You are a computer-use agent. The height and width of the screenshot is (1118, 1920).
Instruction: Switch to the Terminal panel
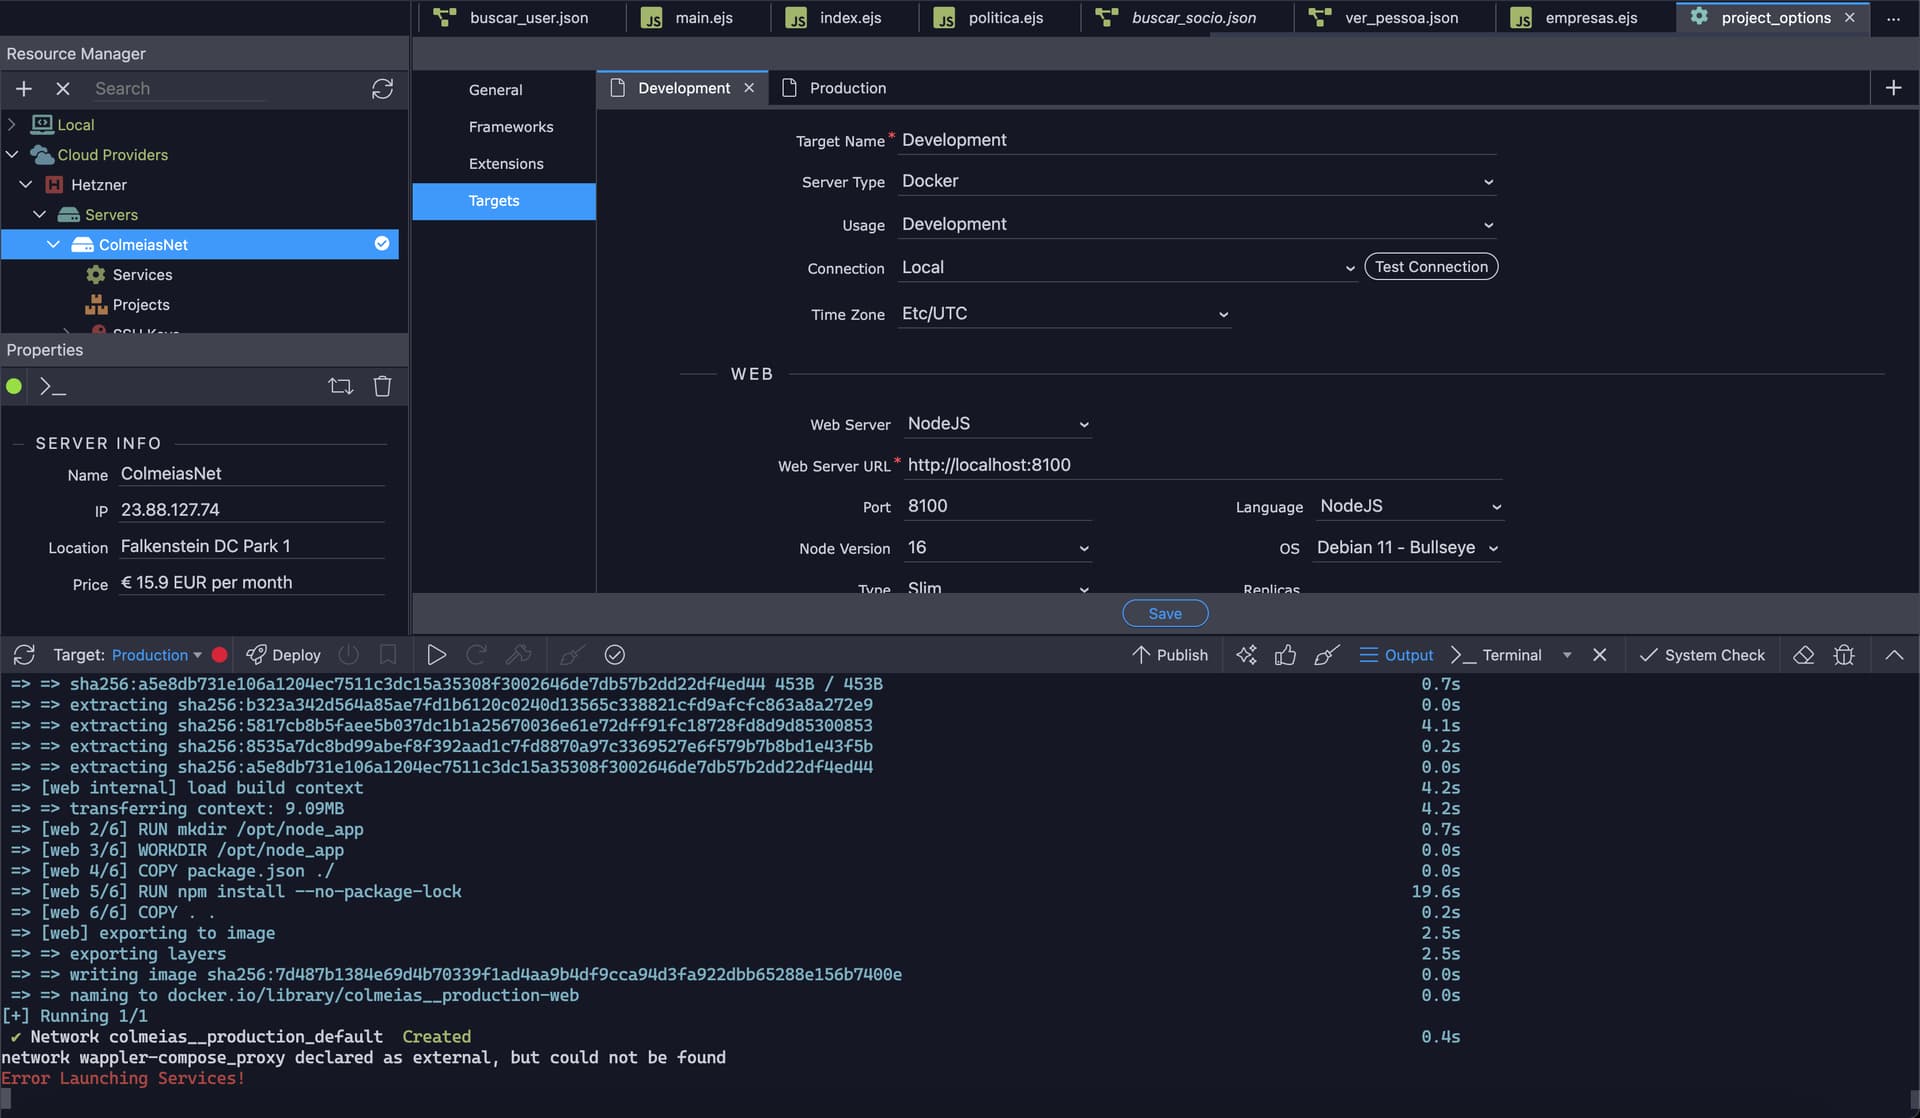[x=1496, y=655]
